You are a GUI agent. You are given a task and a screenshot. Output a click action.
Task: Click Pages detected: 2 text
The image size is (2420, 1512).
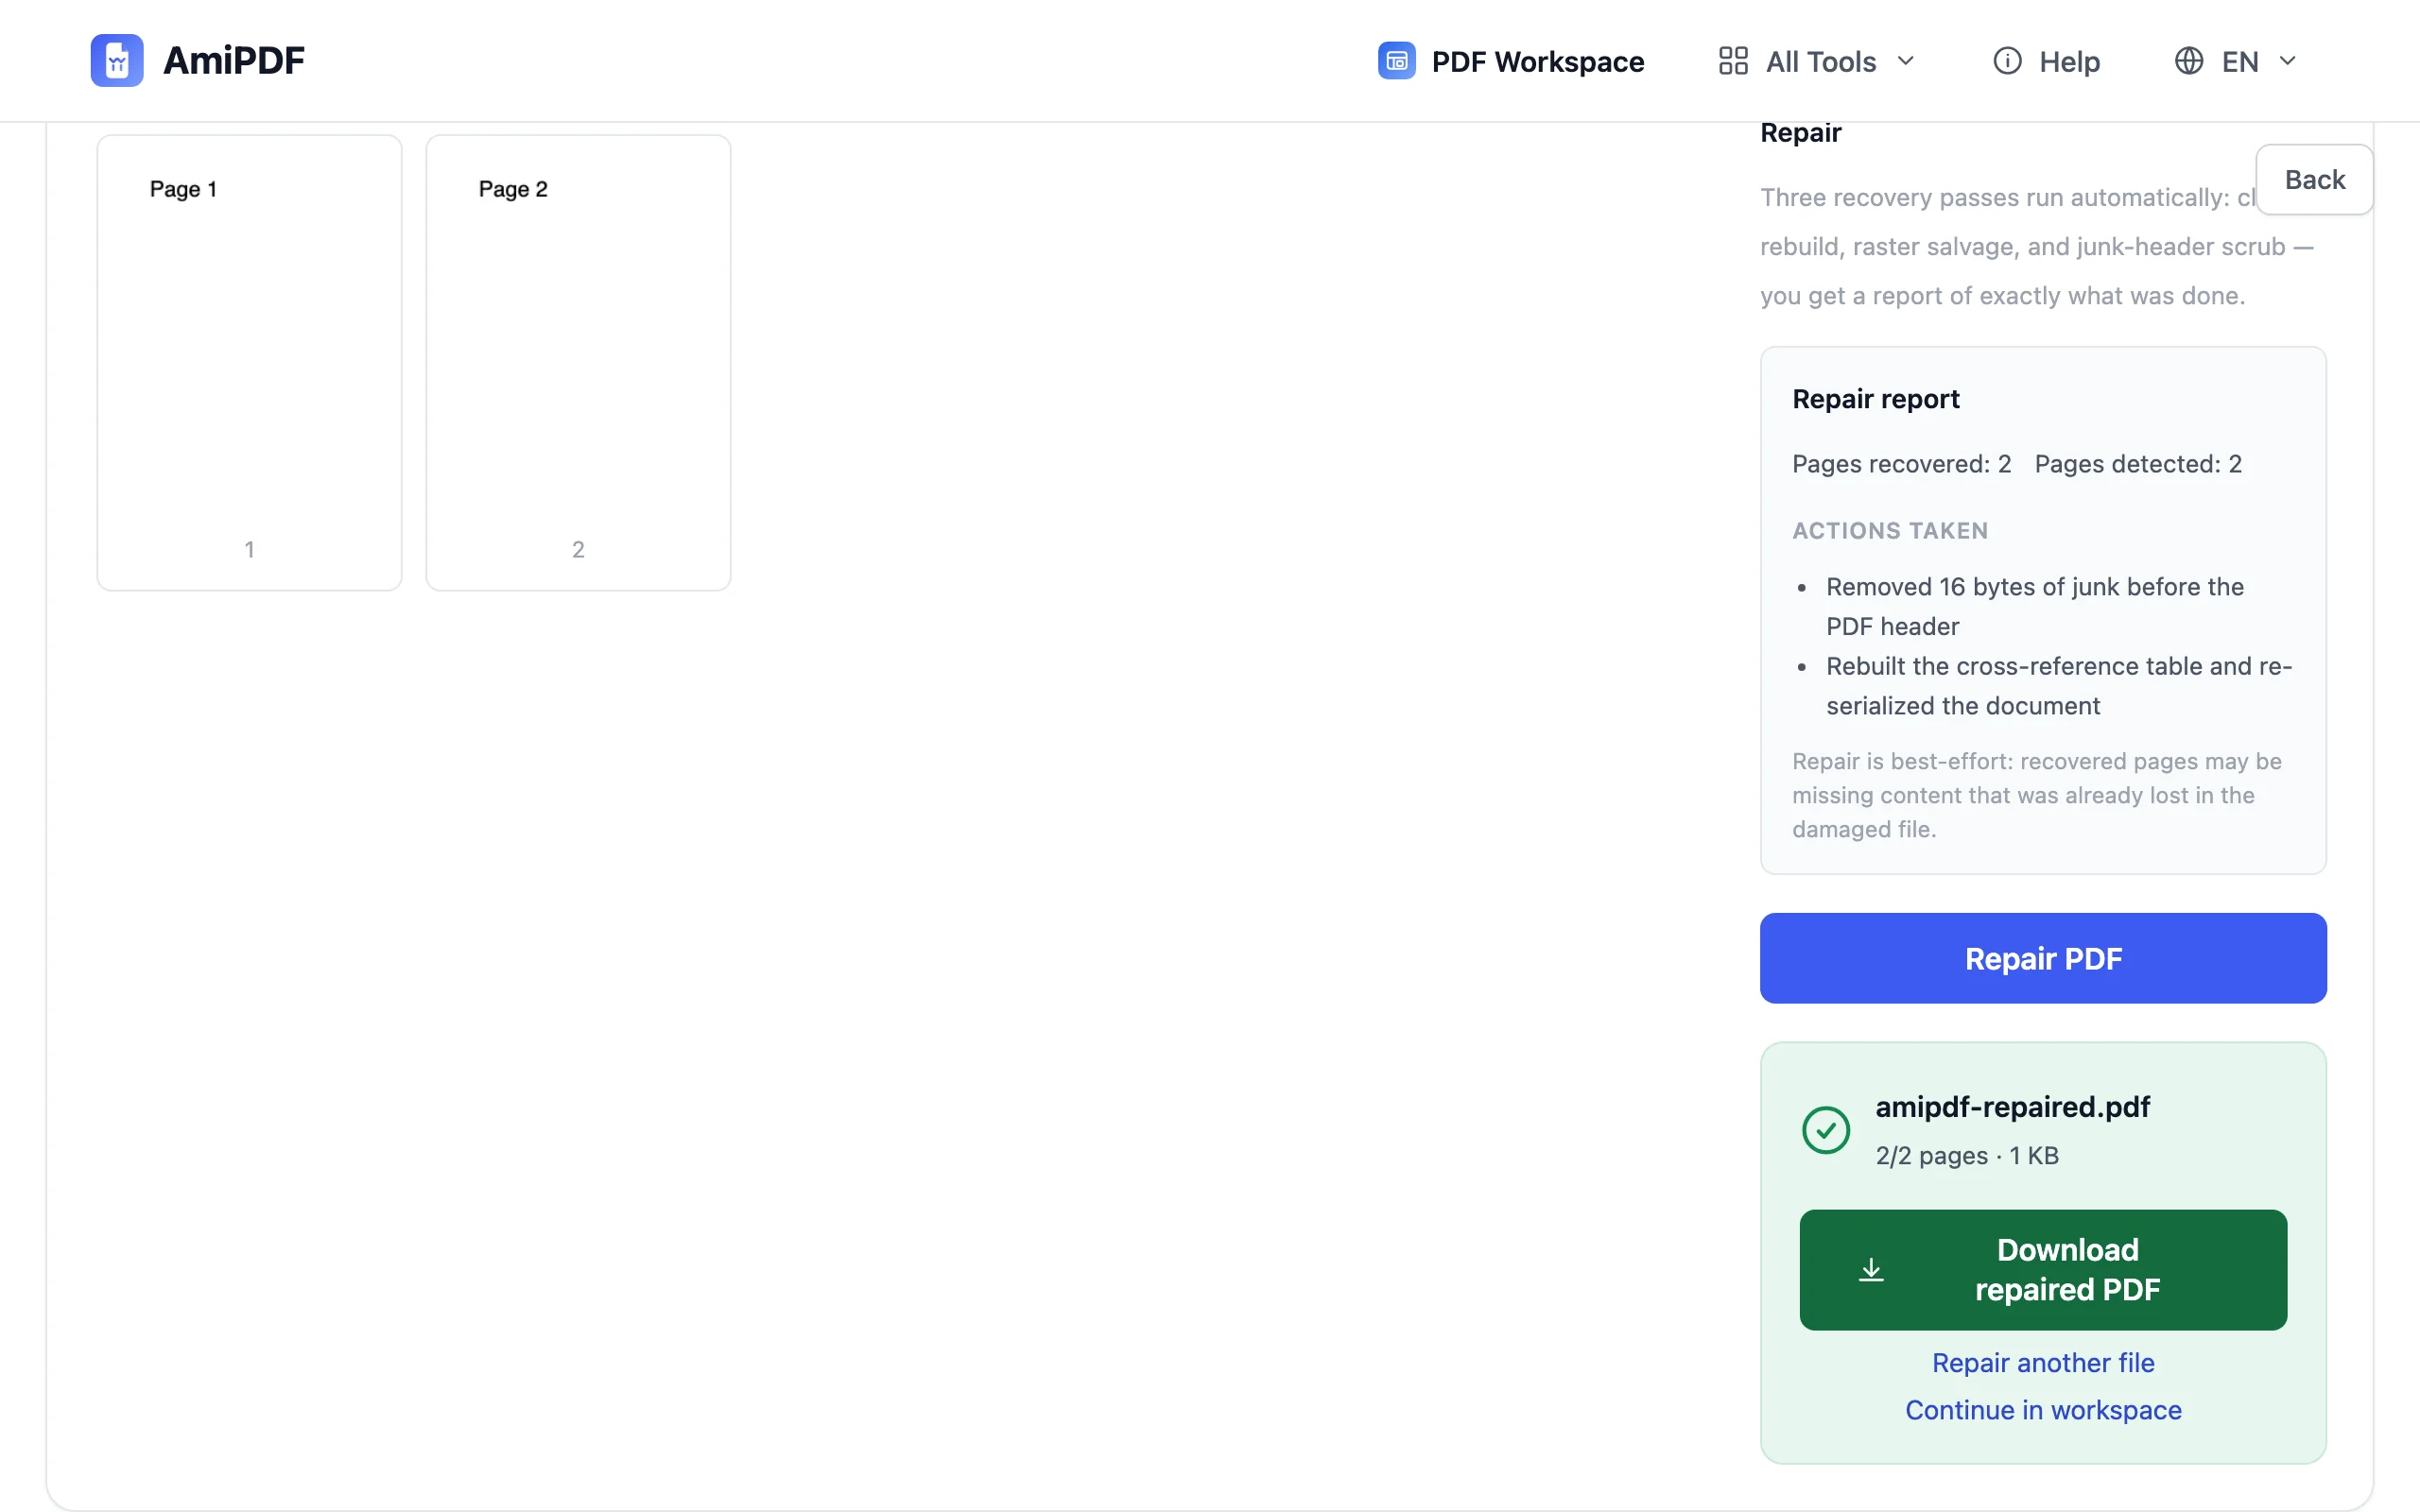pyautogui.click(x=2138, y=464)
